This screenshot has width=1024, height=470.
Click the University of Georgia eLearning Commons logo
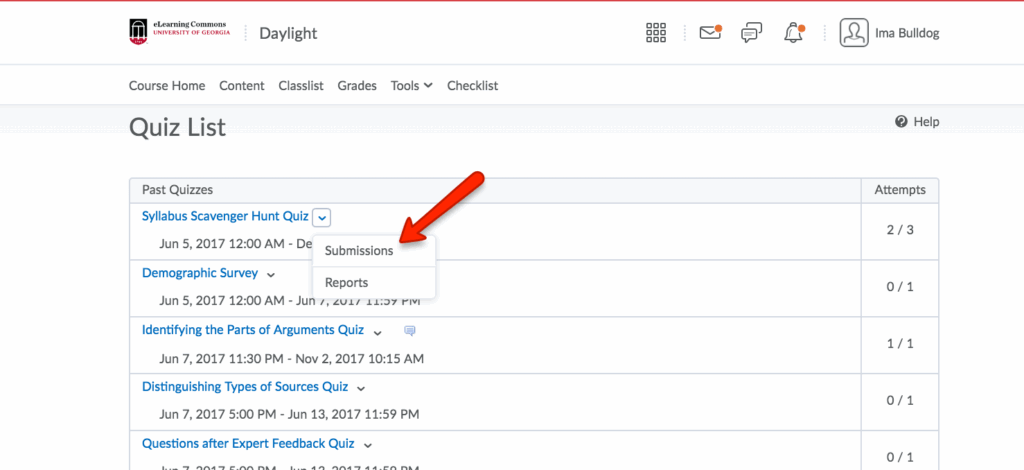[x=180, y=33]
